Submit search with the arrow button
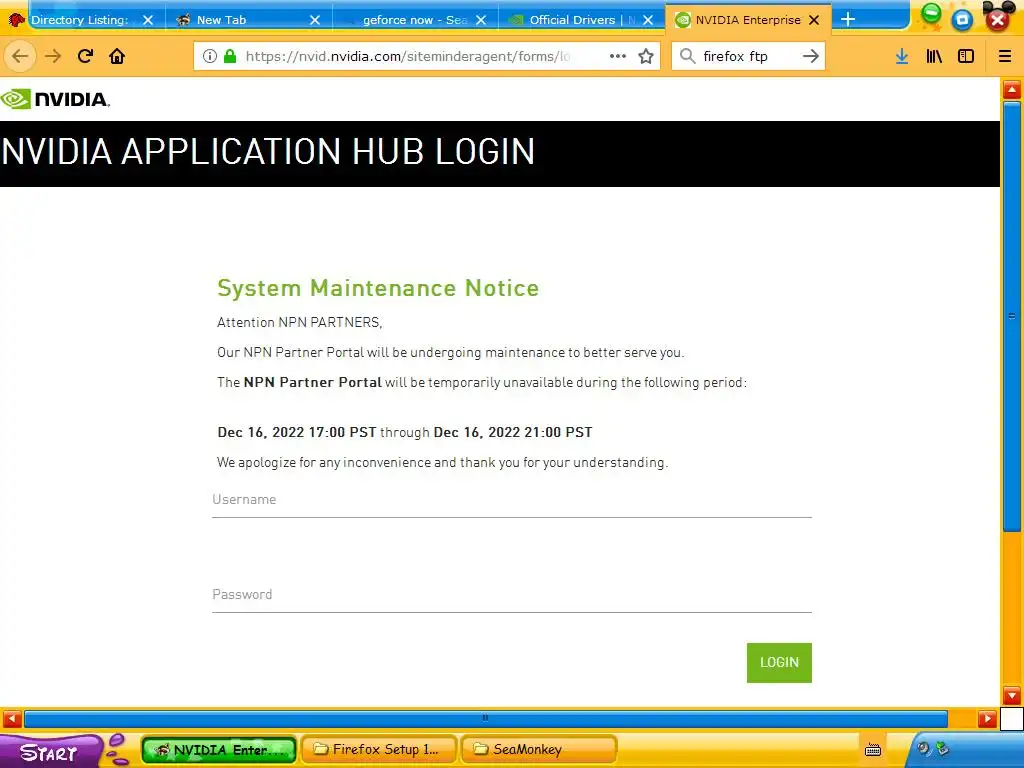The height and width of the screenshot is (768, 1024). (x=810, y=56)
